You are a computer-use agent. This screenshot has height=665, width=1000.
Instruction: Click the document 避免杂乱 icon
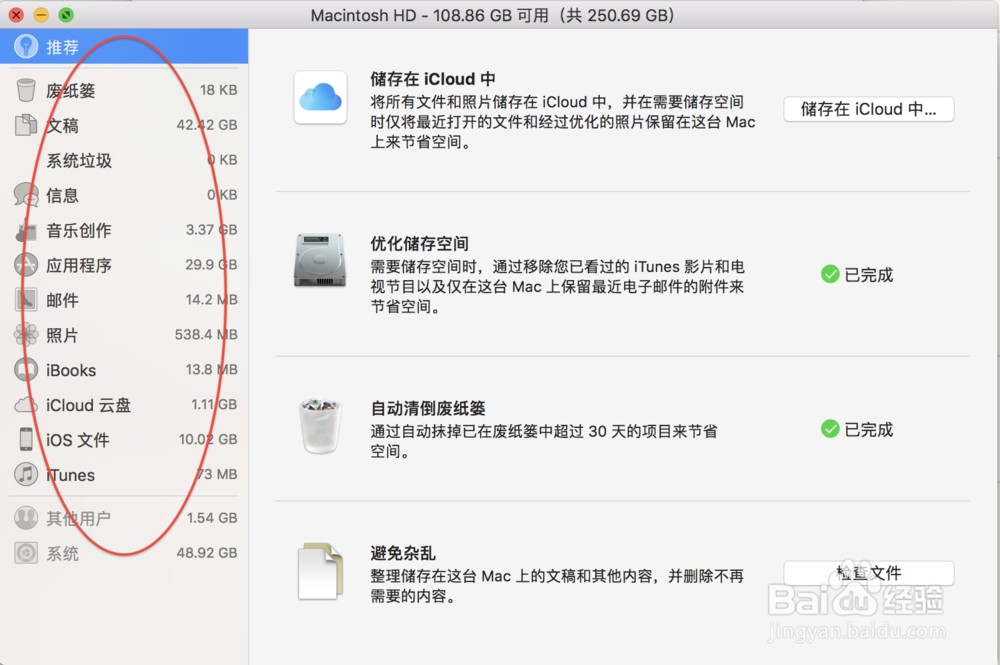[320, 571]
